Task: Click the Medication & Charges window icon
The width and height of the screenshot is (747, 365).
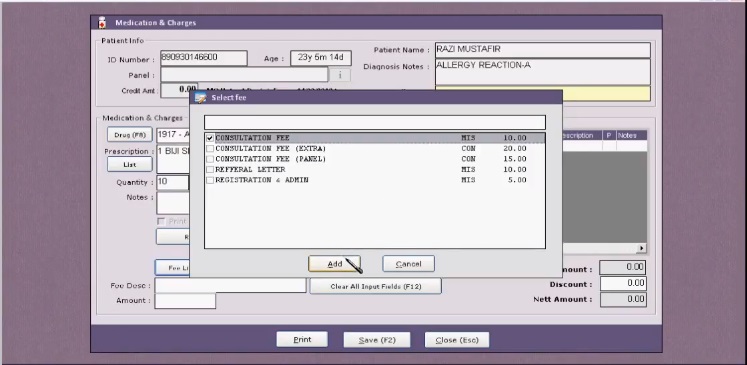Action: (x=101, y=22)
